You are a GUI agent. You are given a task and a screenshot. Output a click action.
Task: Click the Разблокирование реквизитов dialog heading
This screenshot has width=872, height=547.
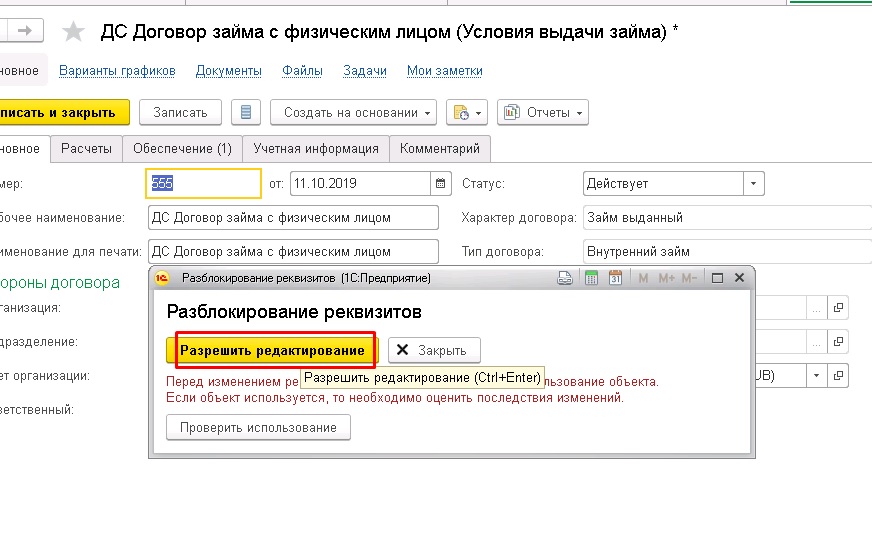click(294, 311)
